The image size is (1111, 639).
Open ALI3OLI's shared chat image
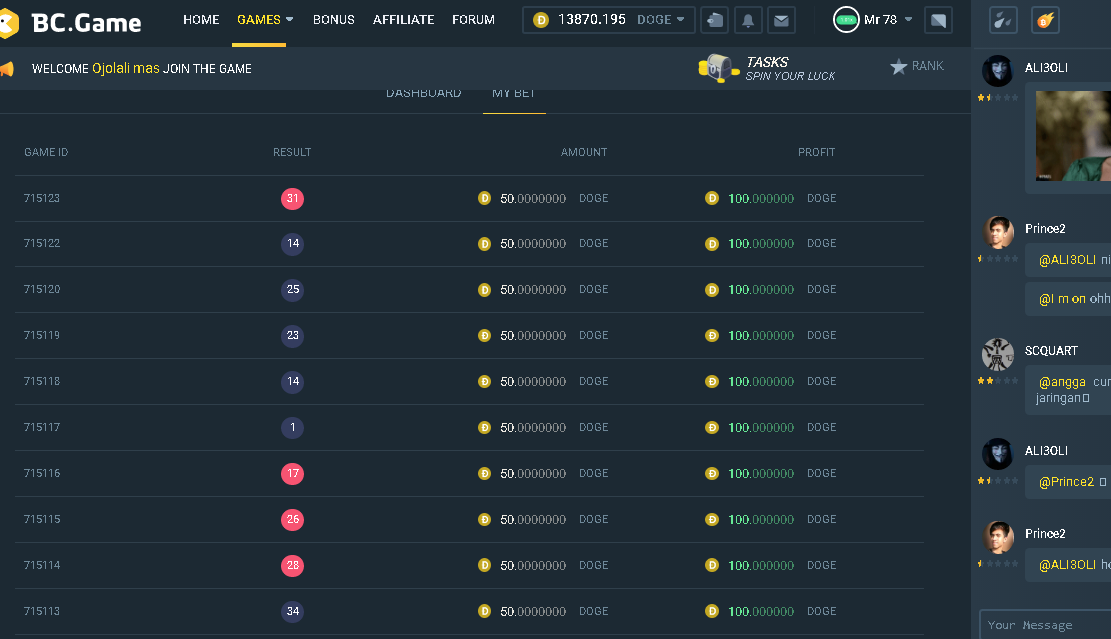[x=1072, y=136]
